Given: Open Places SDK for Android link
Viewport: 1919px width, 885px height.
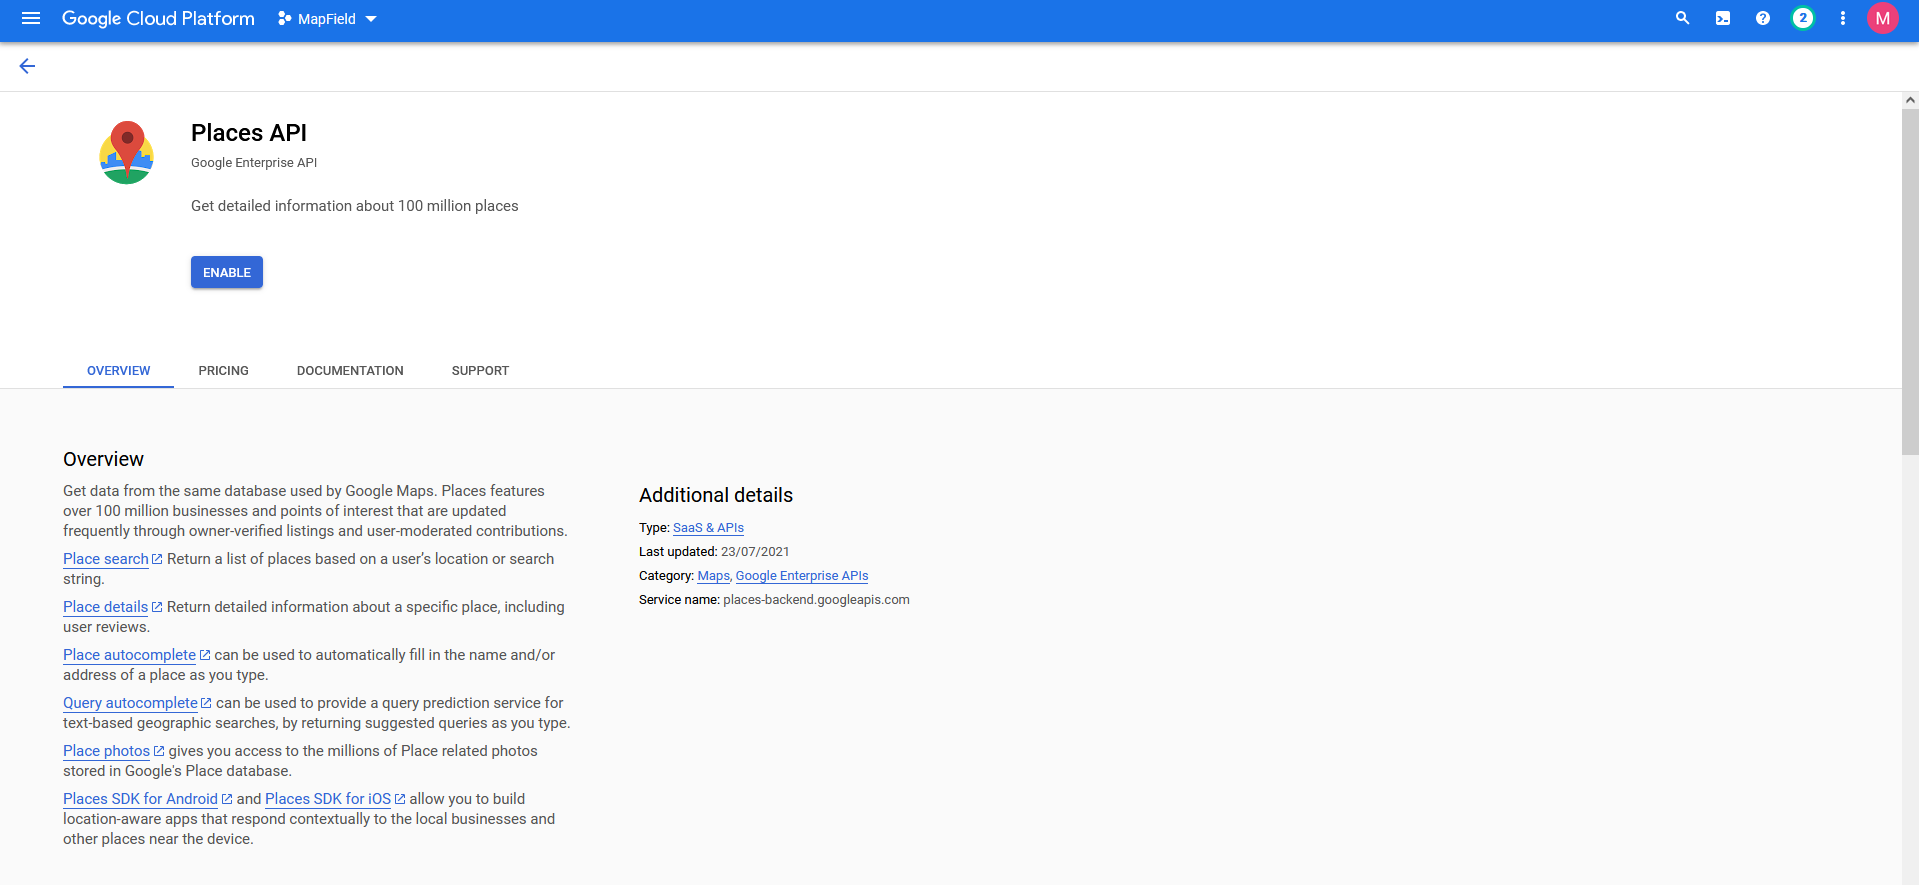Looking at the screenshot, I should coord(141,799).
